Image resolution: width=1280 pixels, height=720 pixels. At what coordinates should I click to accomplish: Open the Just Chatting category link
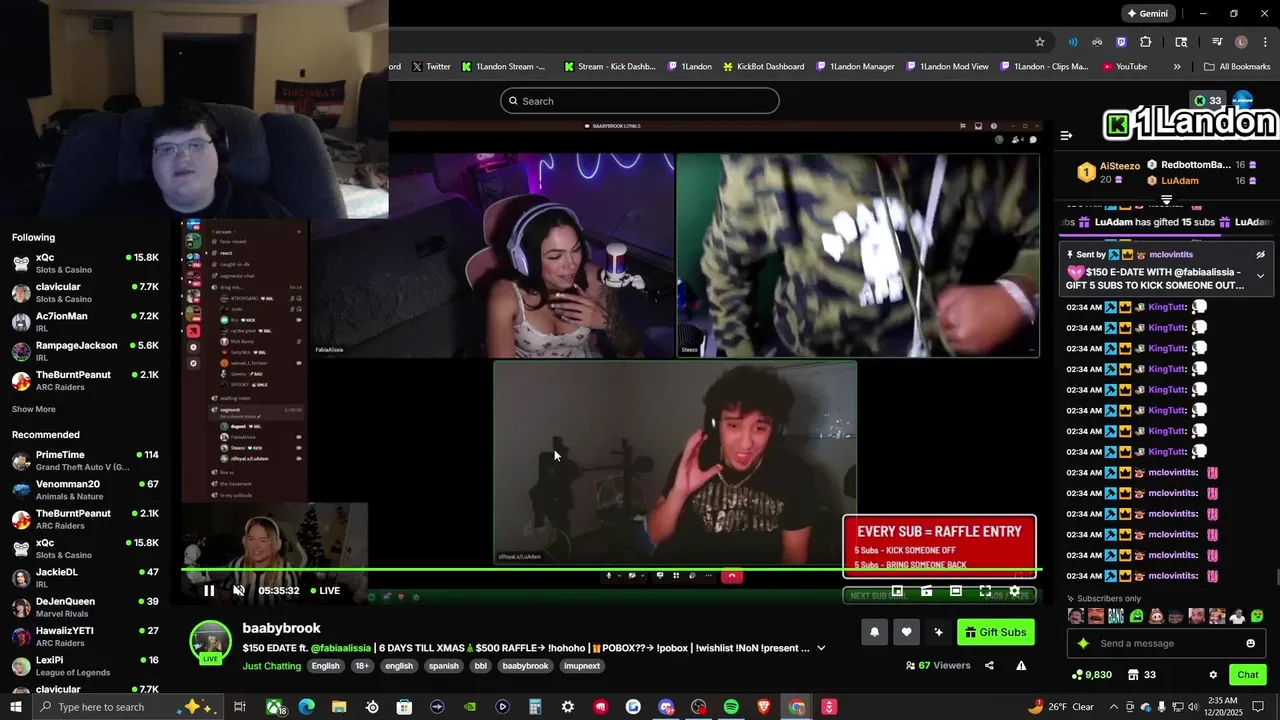[272, 666]
